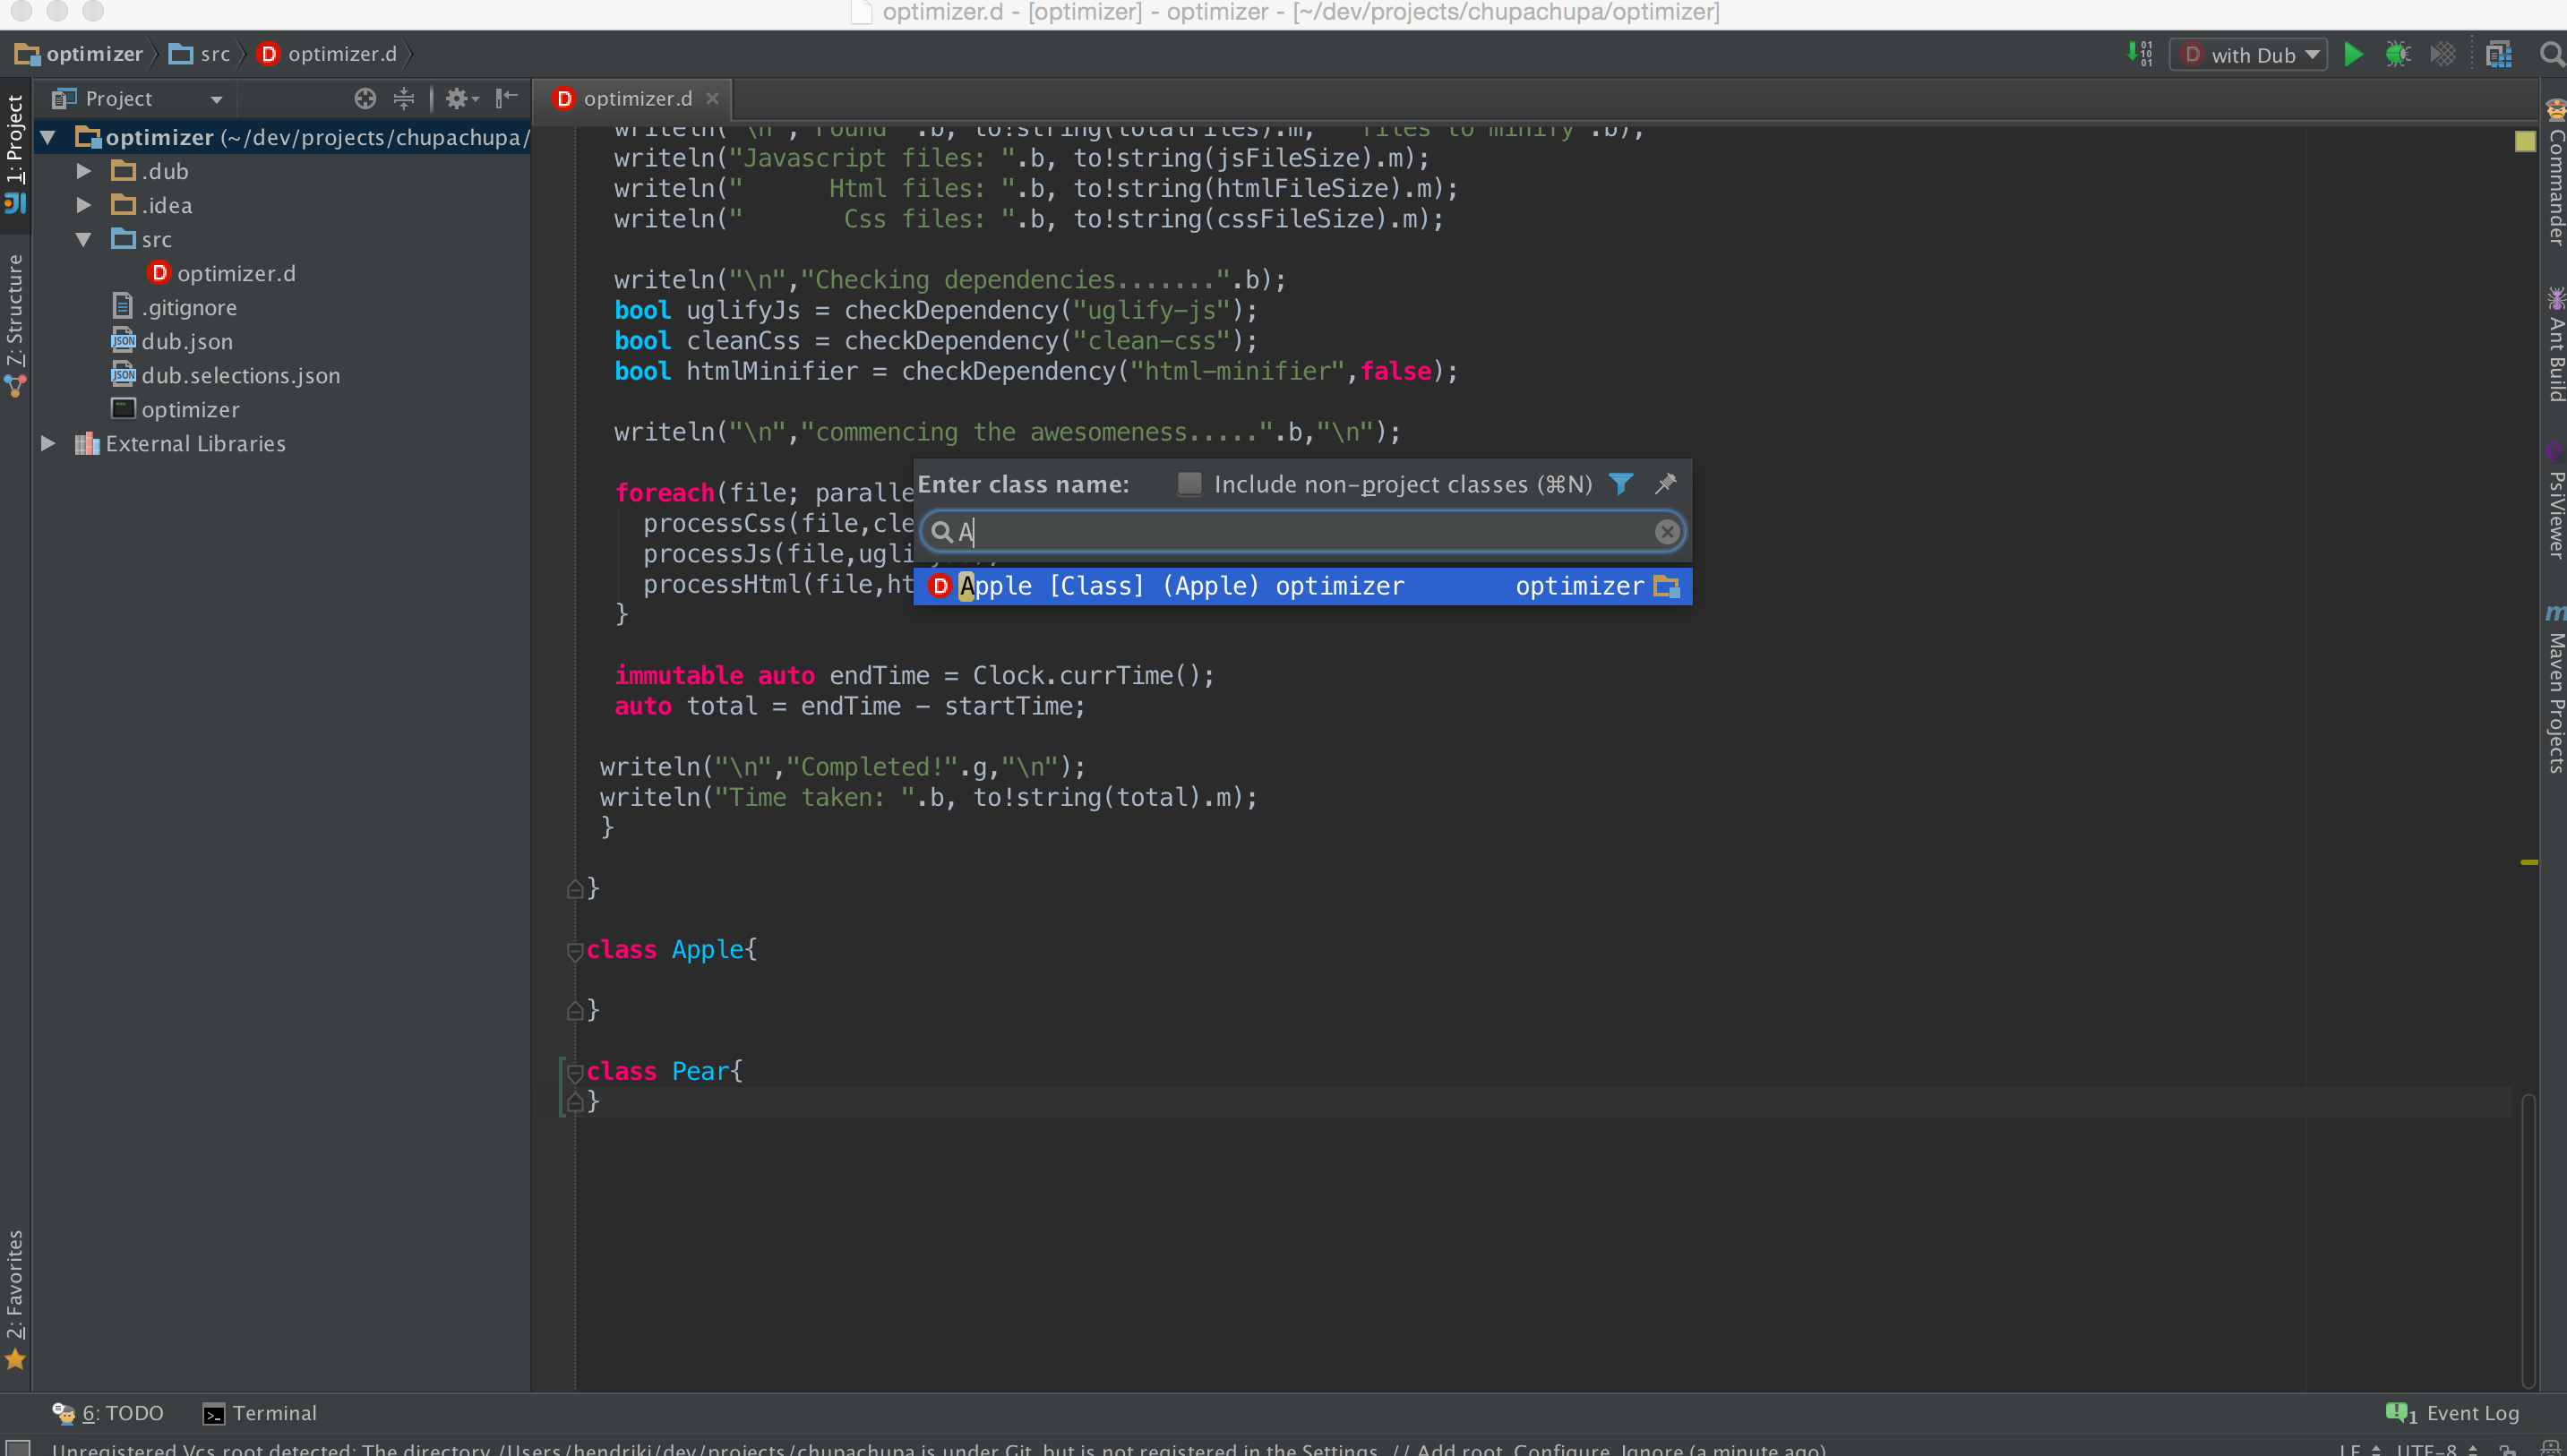Expand the .idea folder

(84, 205)
